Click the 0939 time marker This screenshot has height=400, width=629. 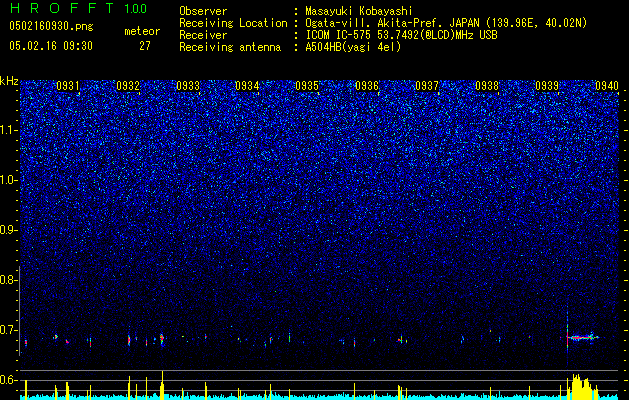[x=547, y=86]
